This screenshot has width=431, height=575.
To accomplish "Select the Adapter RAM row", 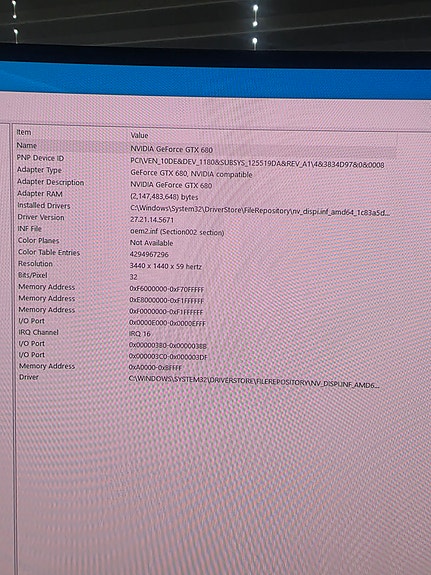I will [205, 195].
